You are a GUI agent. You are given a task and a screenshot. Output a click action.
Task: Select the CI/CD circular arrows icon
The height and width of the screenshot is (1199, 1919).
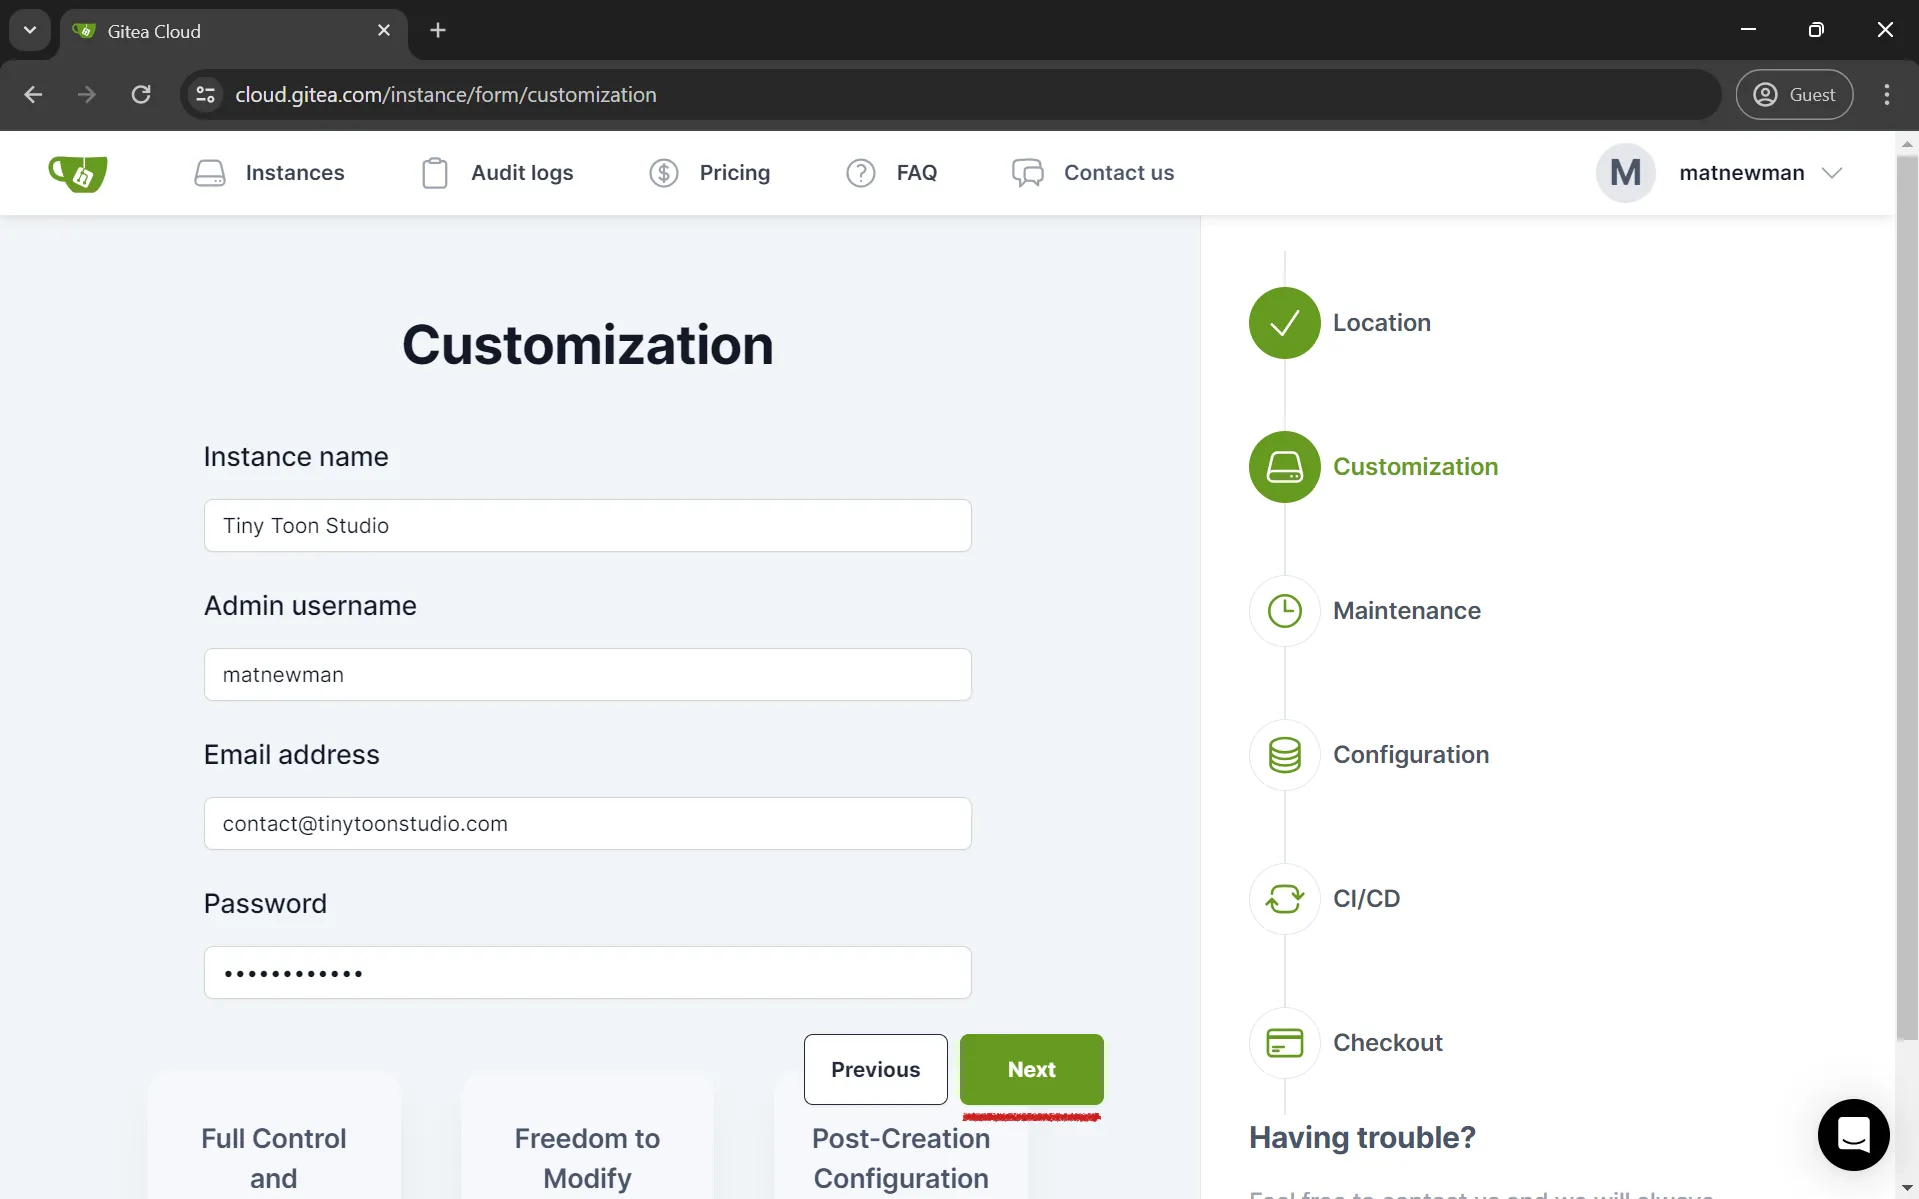tap(1284, 898)
